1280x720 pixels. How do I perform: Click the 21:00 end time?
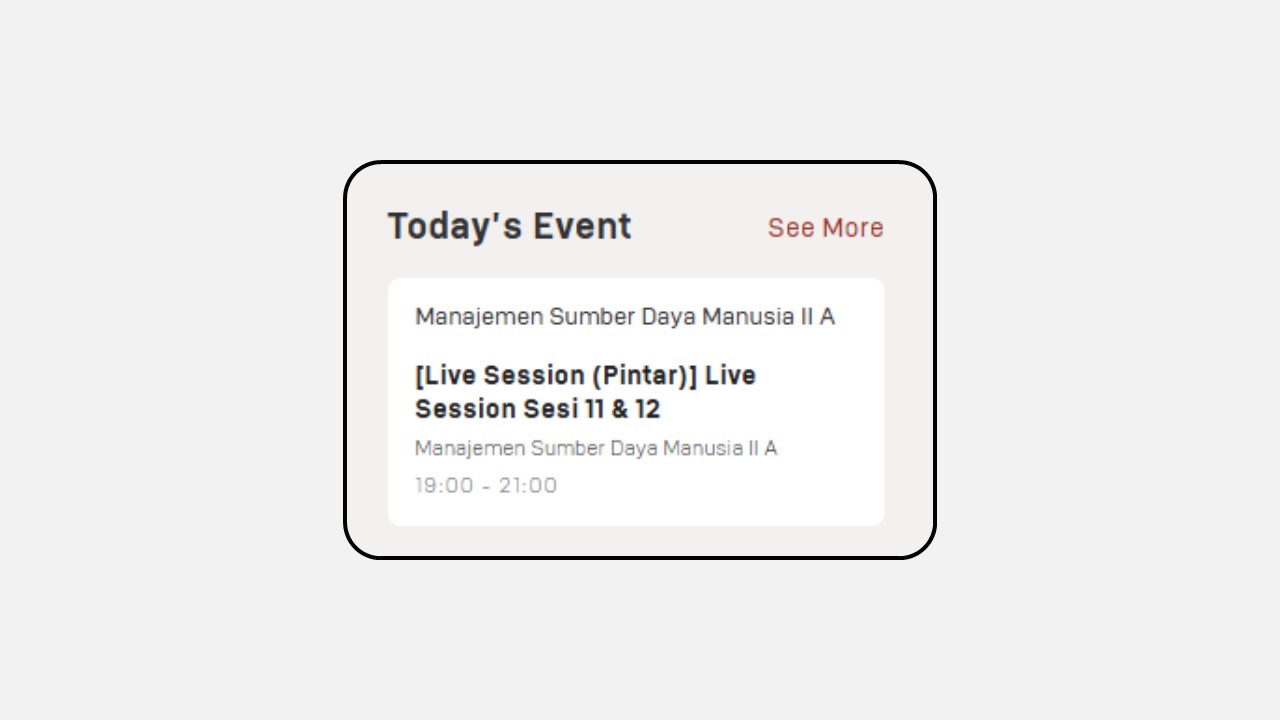528,486
